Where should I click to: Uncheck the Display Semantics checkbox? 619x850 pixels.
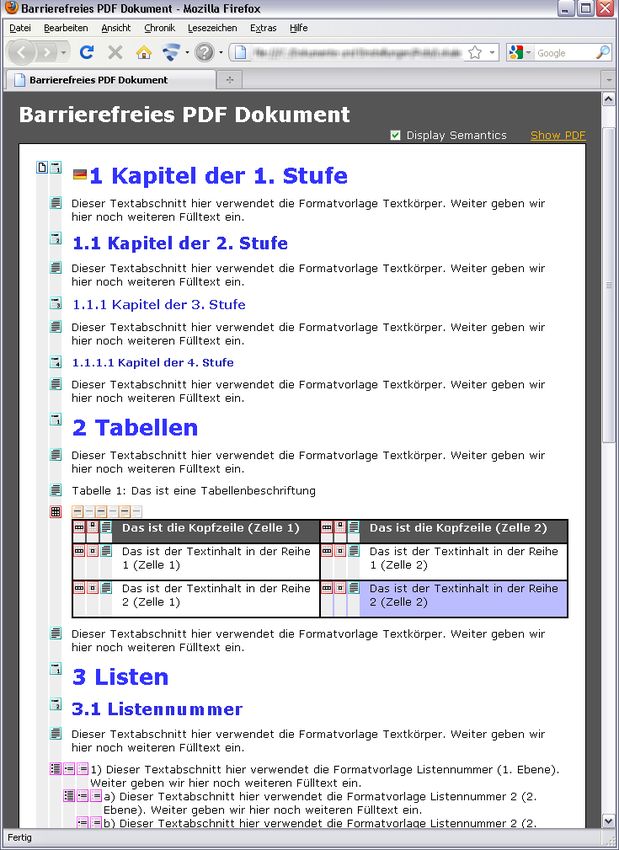click(x=395, y=135)
